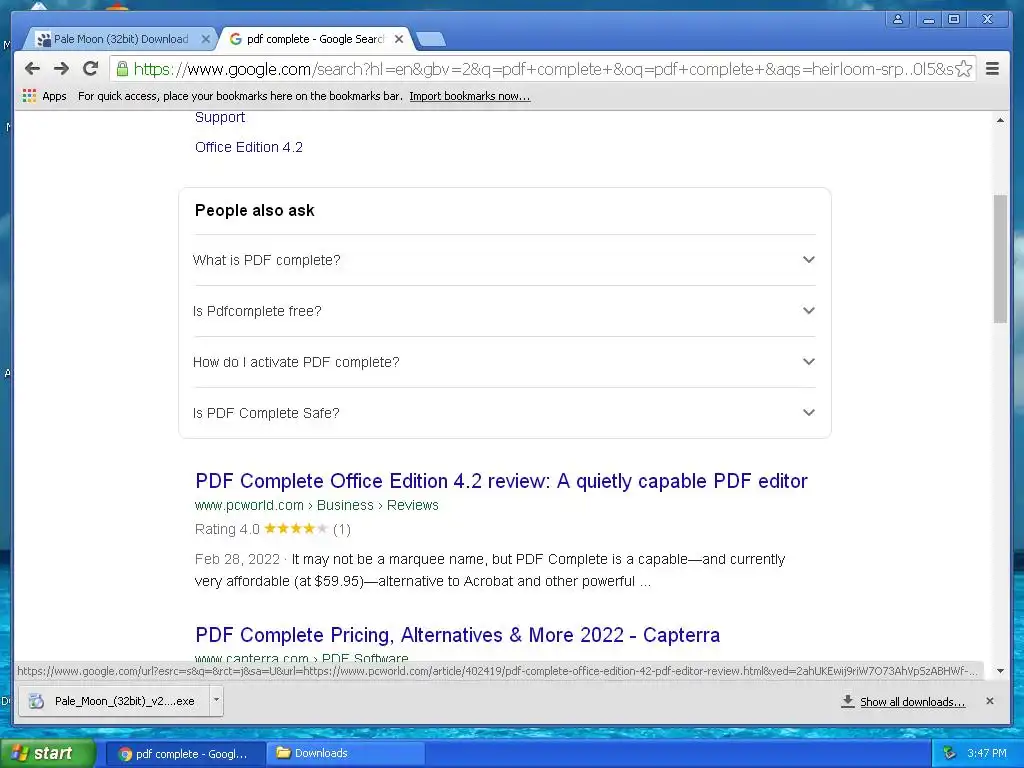Switch to Chrome pdf complete taskbar button
Image resolution: width=1024 pixels, height=768 pixels.
tap(185, 754)
